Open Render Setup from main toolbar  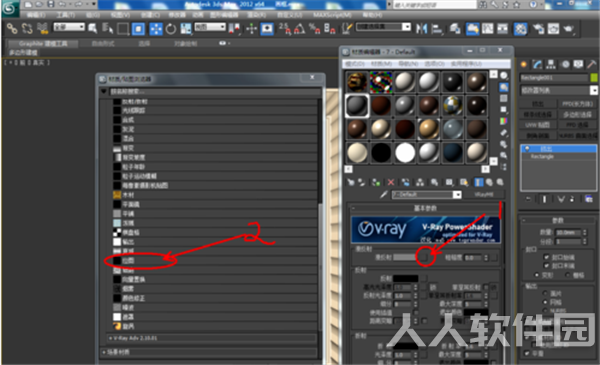[x=539, y=29]
